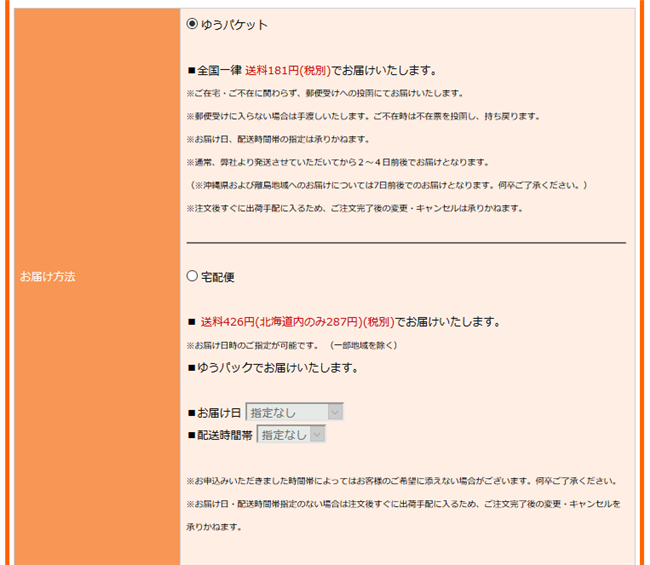Open the 配送時間帯 dropdown

tap(291, 434)
